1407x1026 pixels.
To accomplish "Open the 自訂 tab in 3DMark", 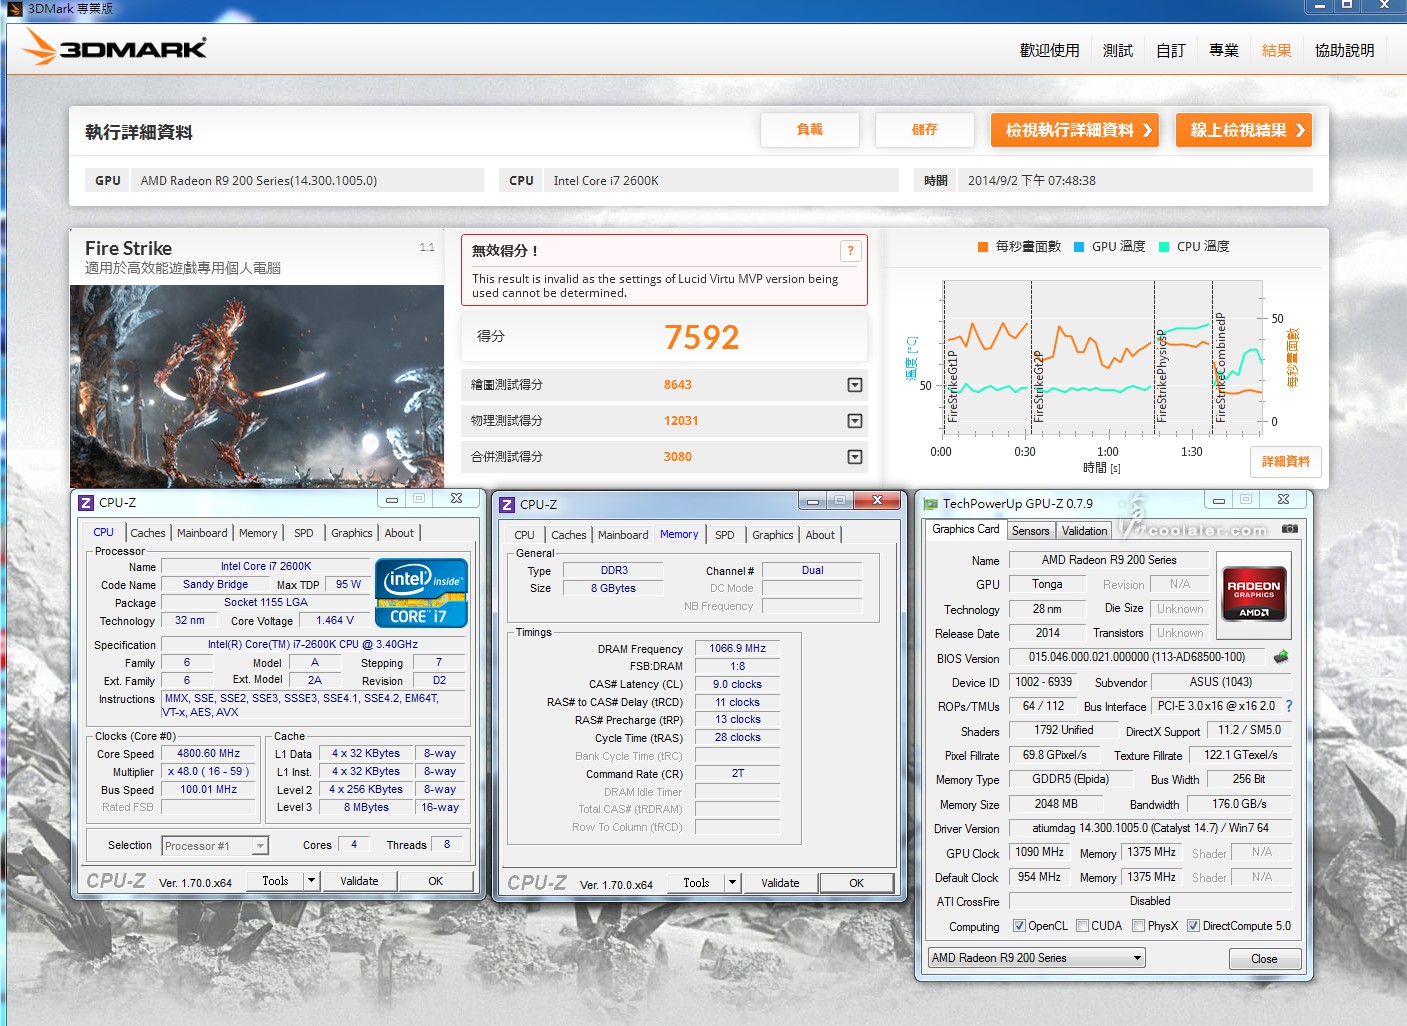I will pyautogui.click(x=1171, y=50).
